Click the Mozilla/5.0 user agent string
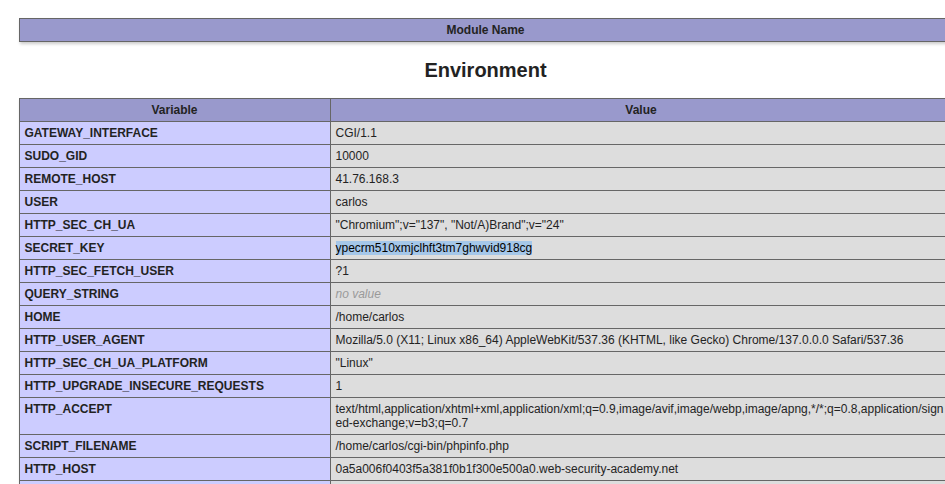The width and height of the screenshot is (945, 484). [618, 340]
